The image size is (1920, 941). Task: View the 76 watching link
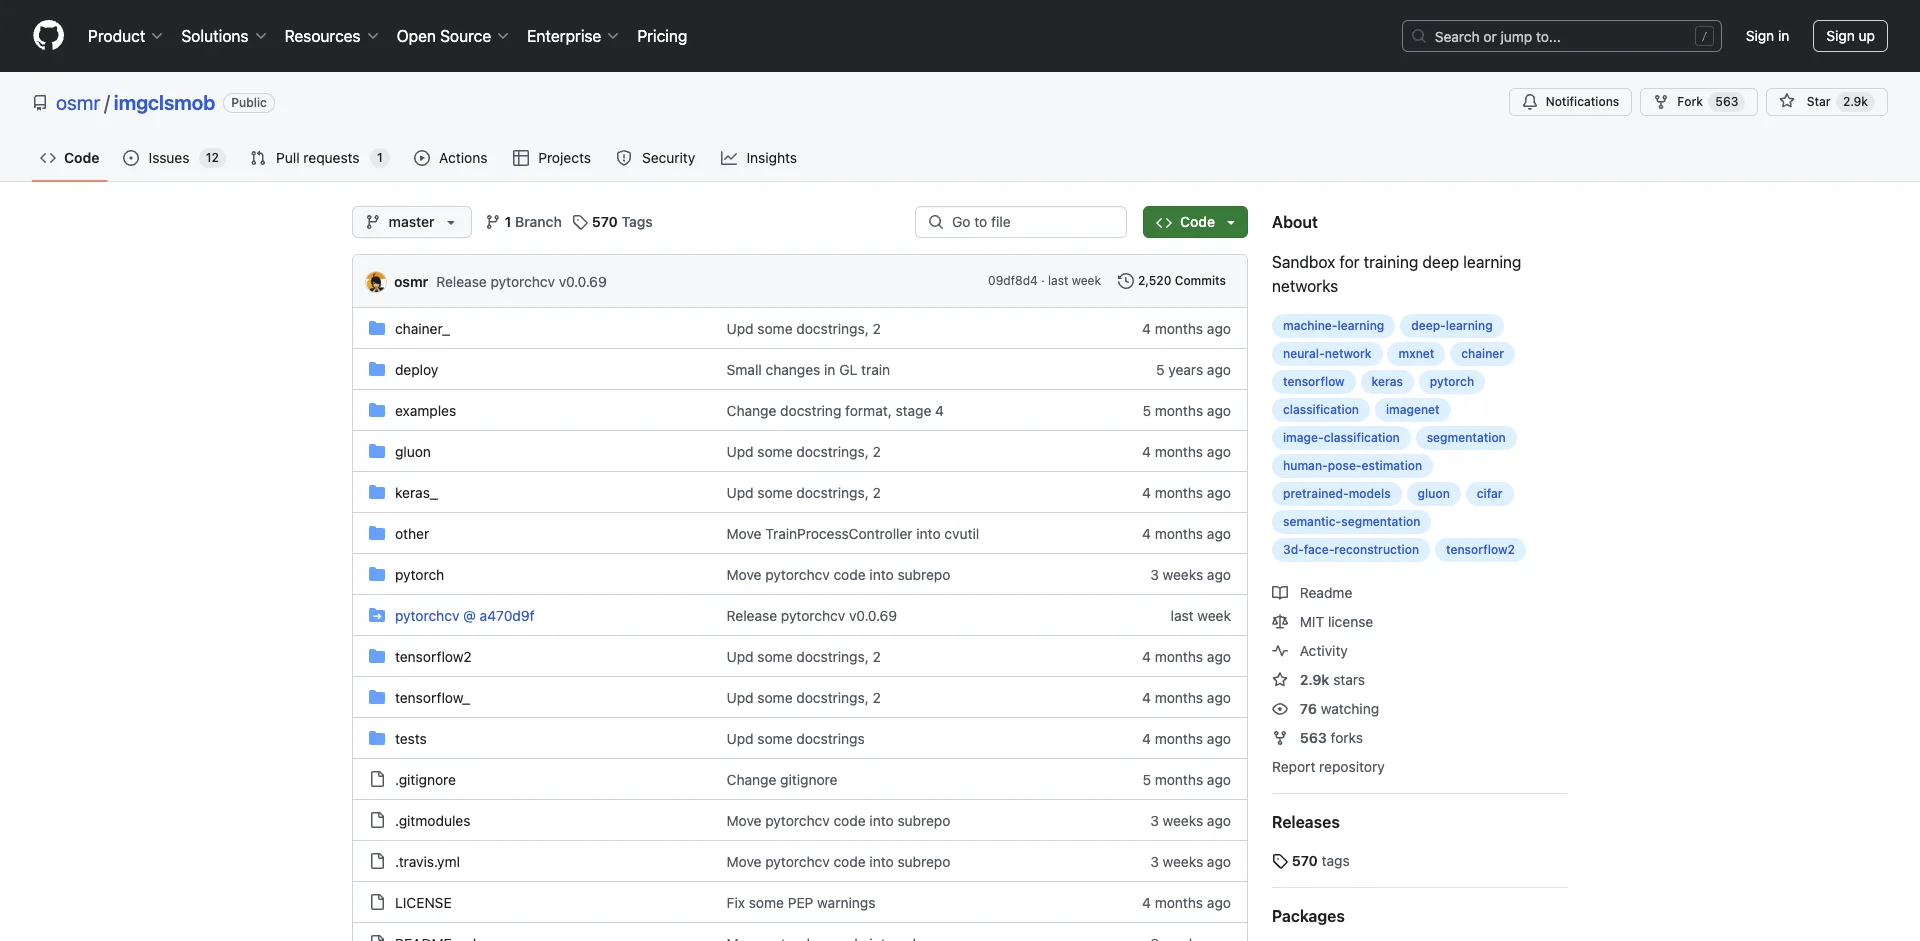(x=1325, y=709)
